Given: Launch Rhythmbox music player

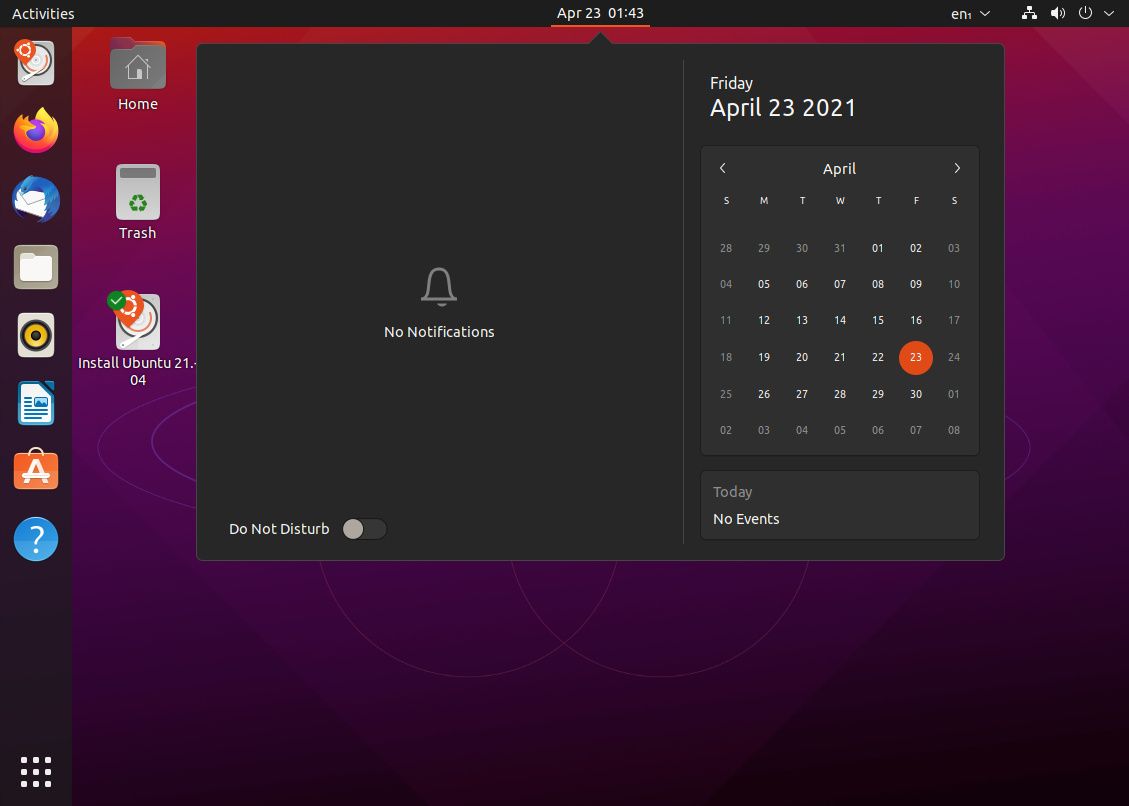Looking at the screenshot, I should click(x=35, y=335).
